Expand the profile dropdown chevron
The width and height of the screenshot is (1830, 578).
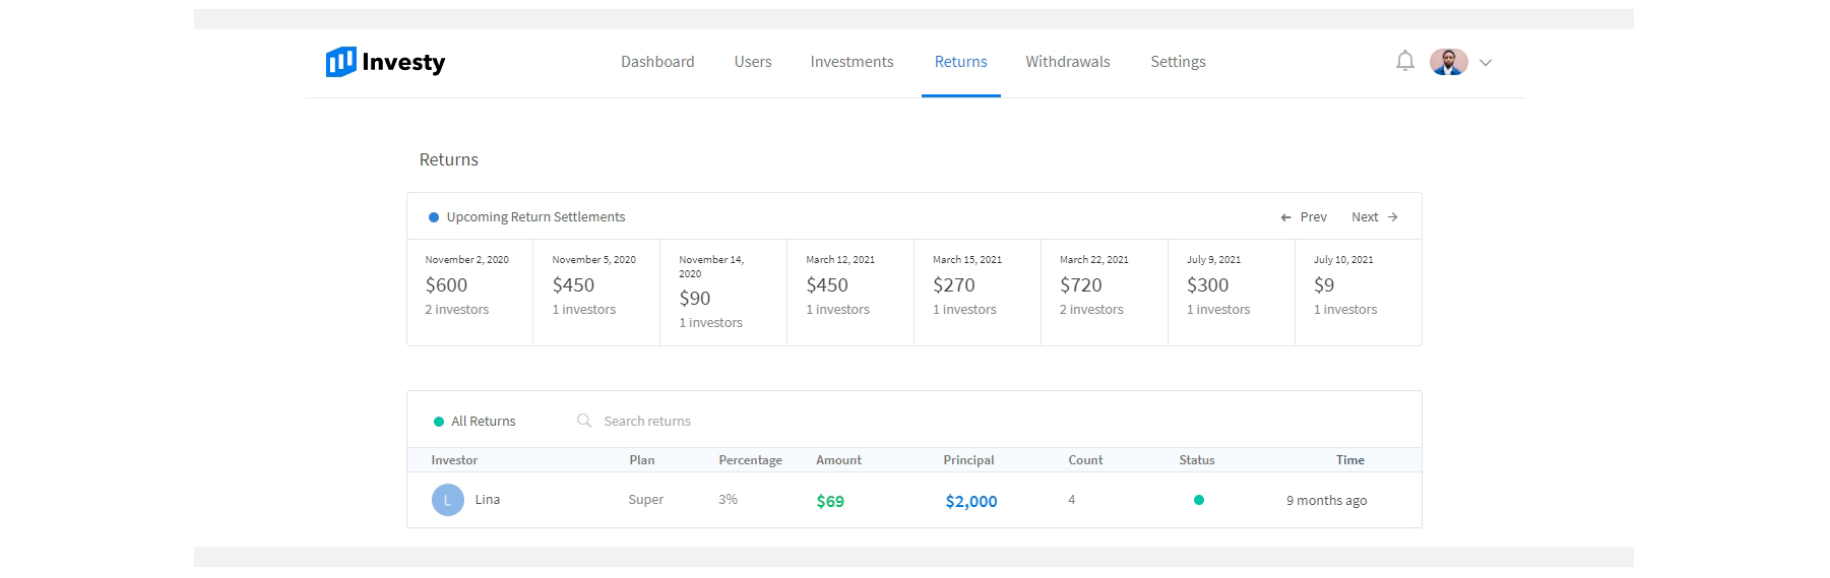(1486, 63)
